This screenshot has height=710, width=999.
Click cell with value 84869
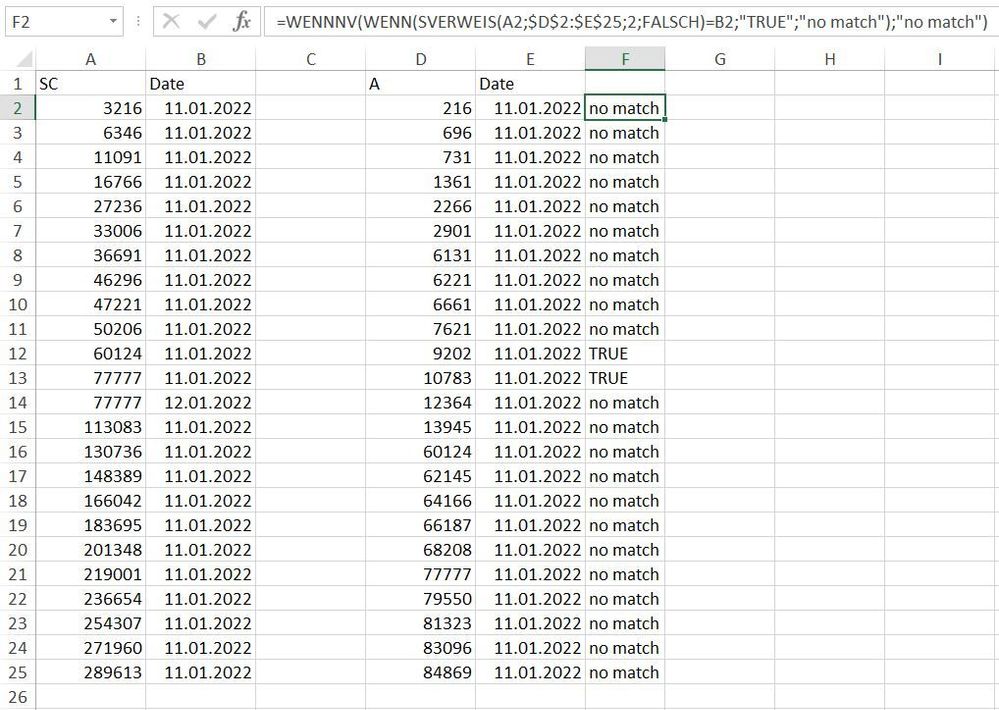pos(420,672)
